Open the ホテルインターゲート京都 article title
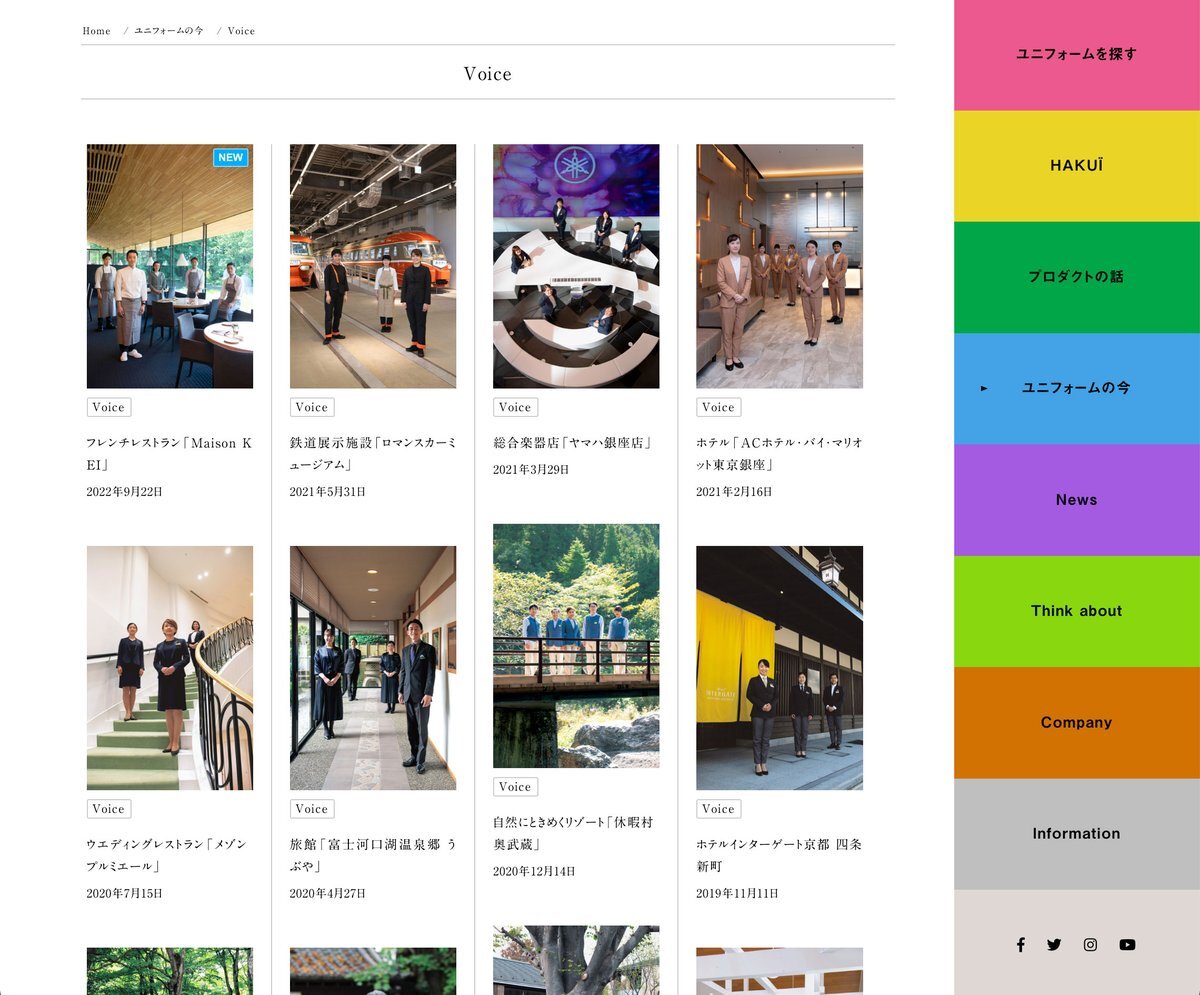The image size is (1200, 995). pos(778,854)
